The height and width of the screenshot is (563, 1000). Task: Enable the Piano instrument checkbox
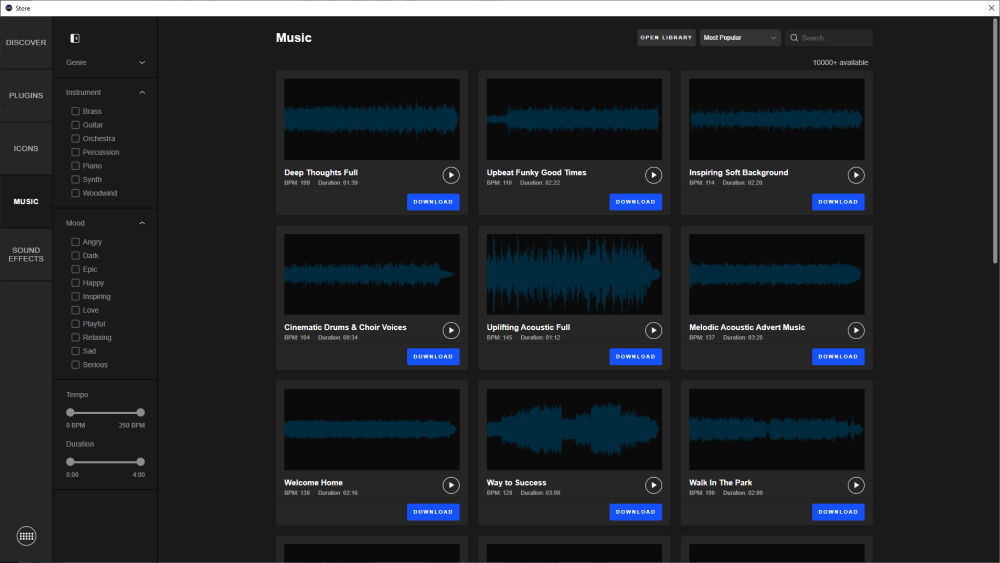coord(75,166)
